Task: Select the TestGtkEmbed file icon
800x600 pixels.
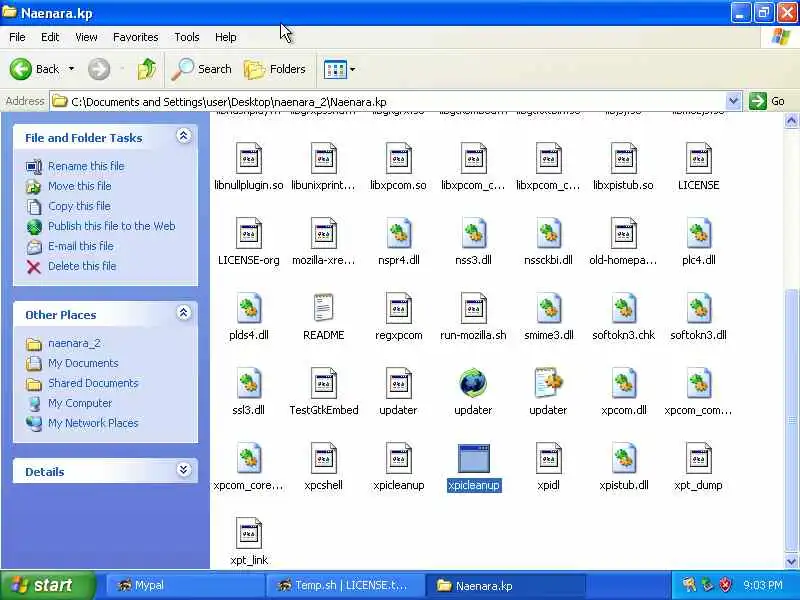Action: [x=323, y=383]
